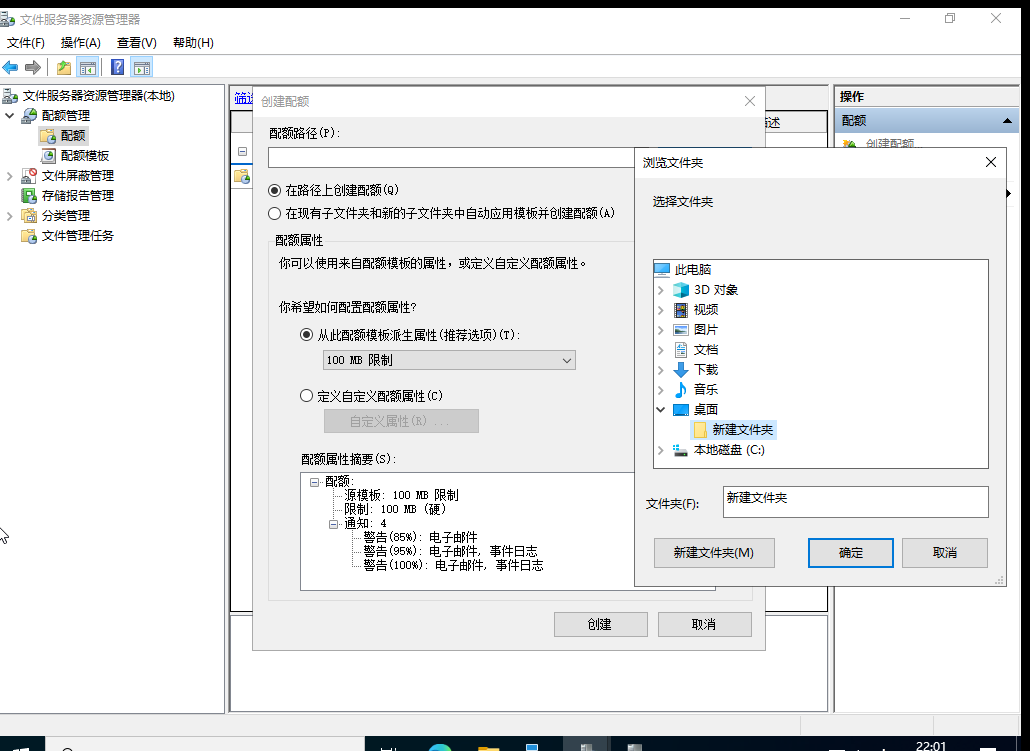
Task: Select 从此配额模板派生属性 radio option
Action: point(306,335)
